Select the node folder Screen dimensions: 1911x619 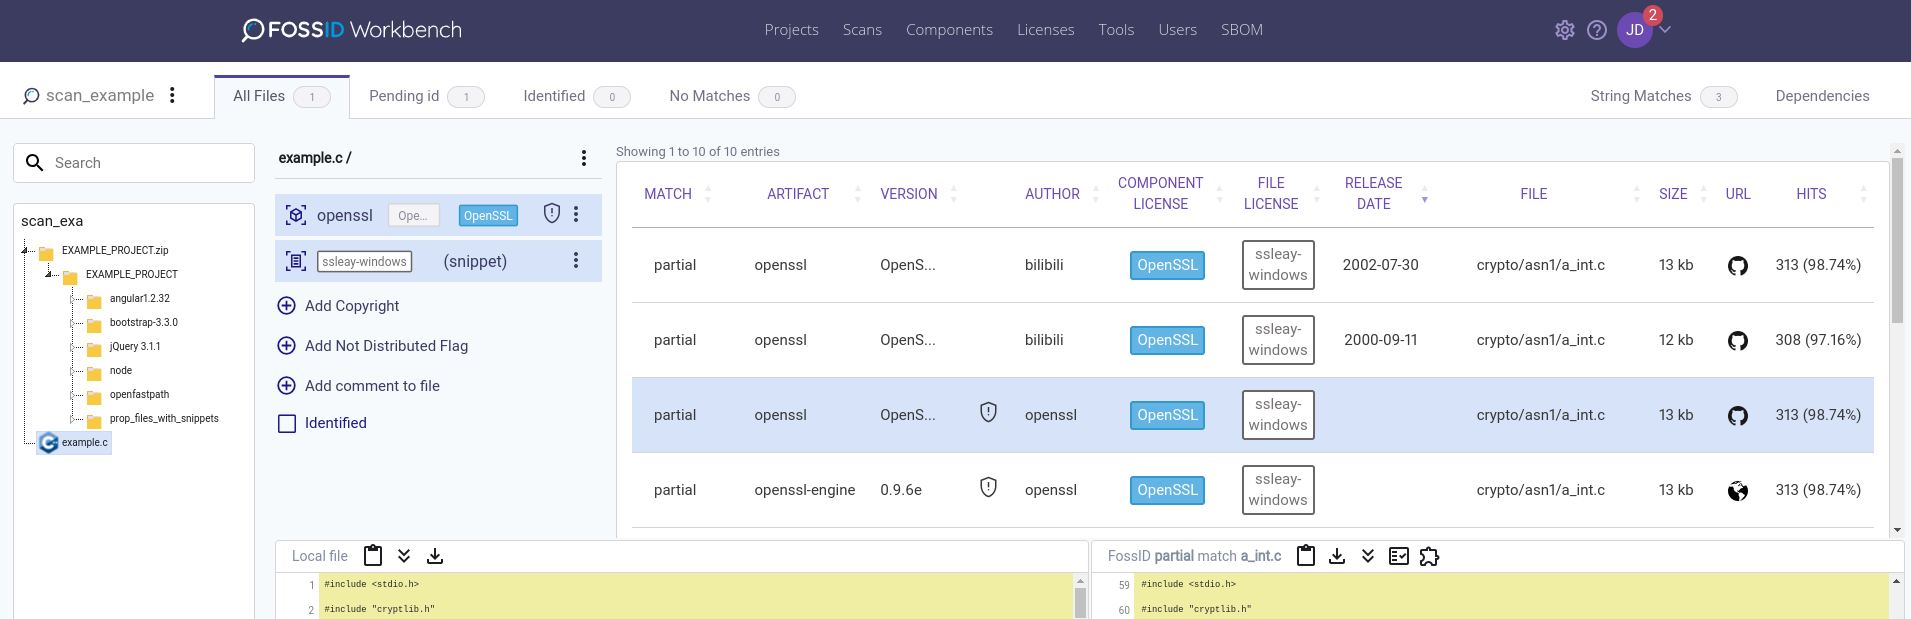pos(120,370)
